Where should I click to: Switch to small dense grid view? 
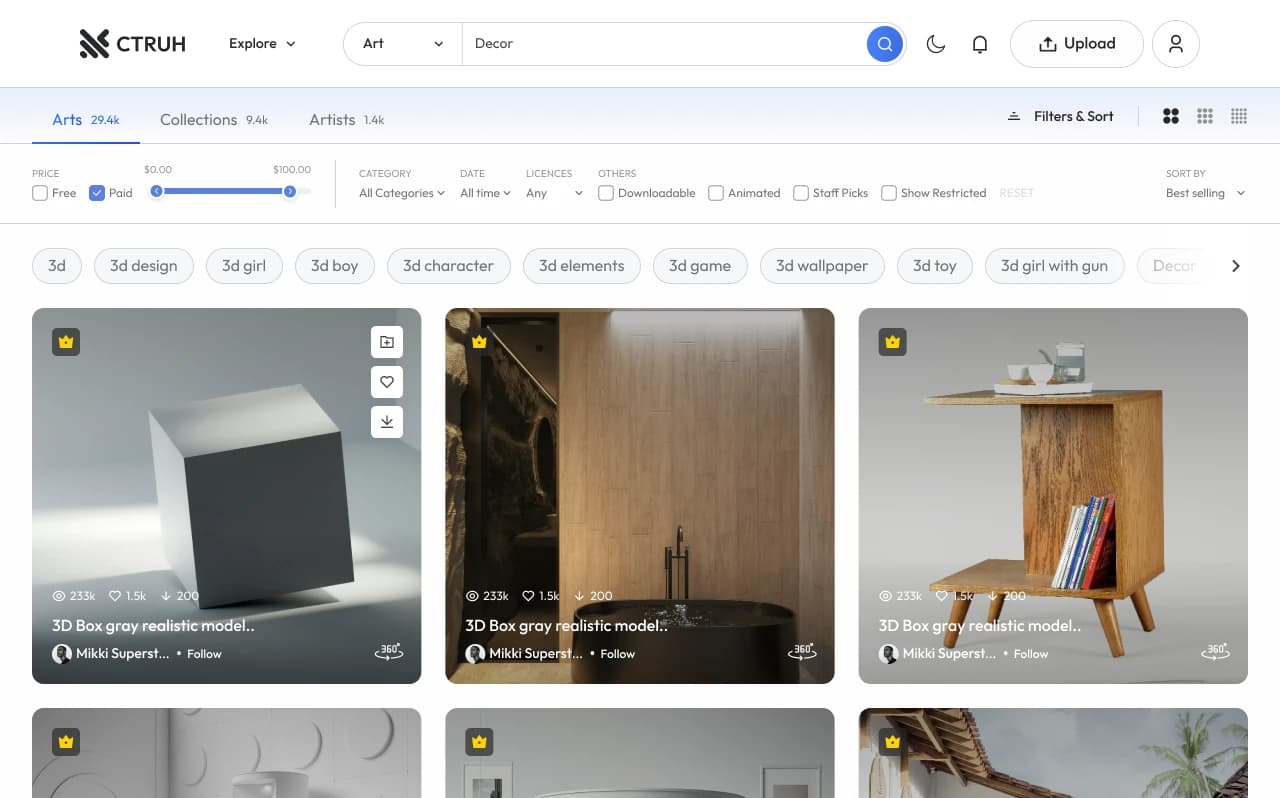tap(1239, 116)
